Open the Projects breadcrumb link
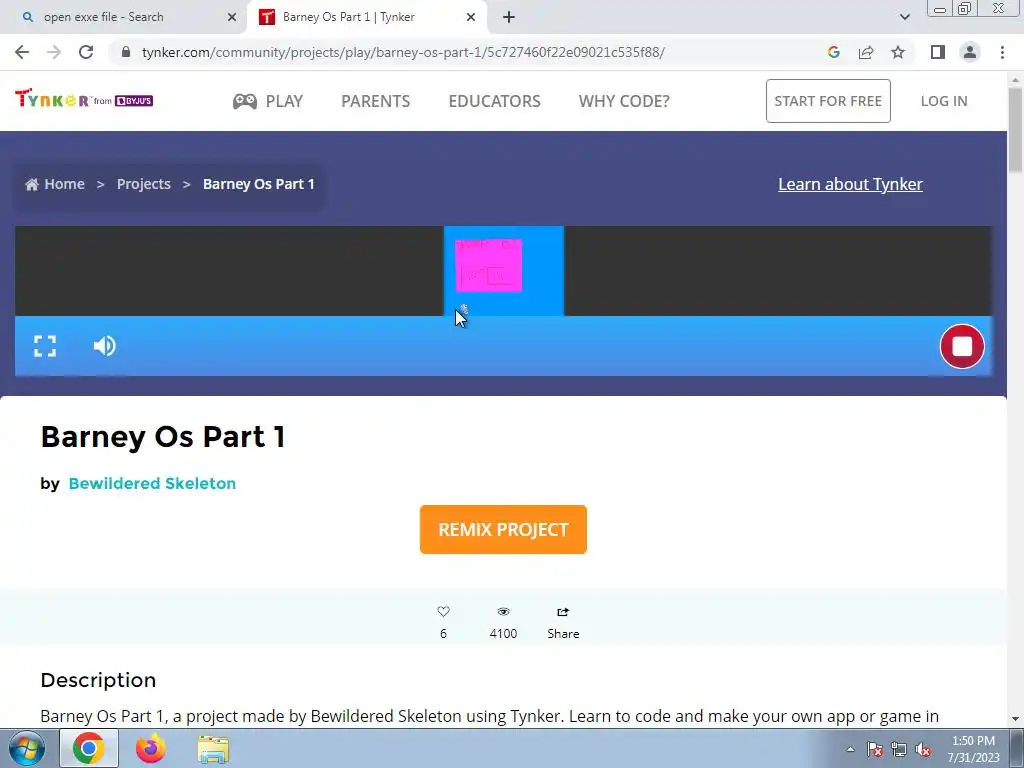Image resolution: width=1024 pixels, height=768 pixels. click(144, 184)
